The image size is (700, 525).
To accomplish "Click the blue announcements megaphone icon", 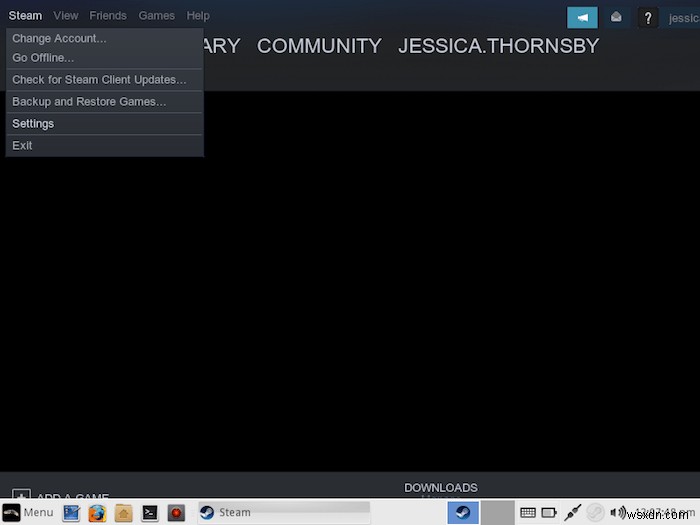I will (582, 18).
